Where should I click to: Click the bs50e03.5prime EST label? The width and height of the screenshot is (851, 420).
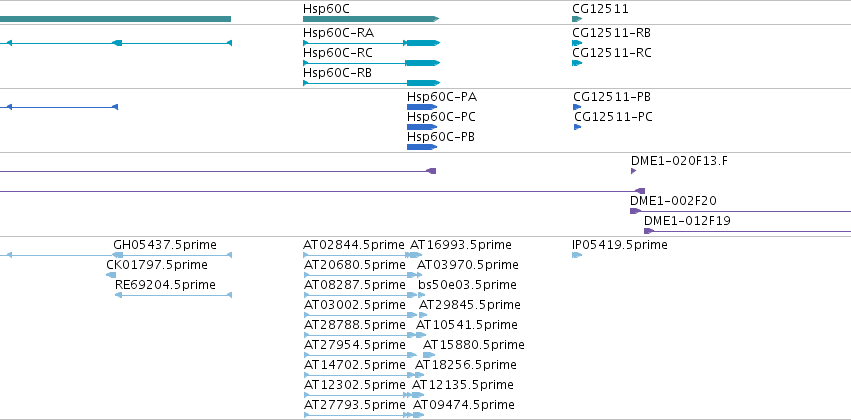(467, 285)
